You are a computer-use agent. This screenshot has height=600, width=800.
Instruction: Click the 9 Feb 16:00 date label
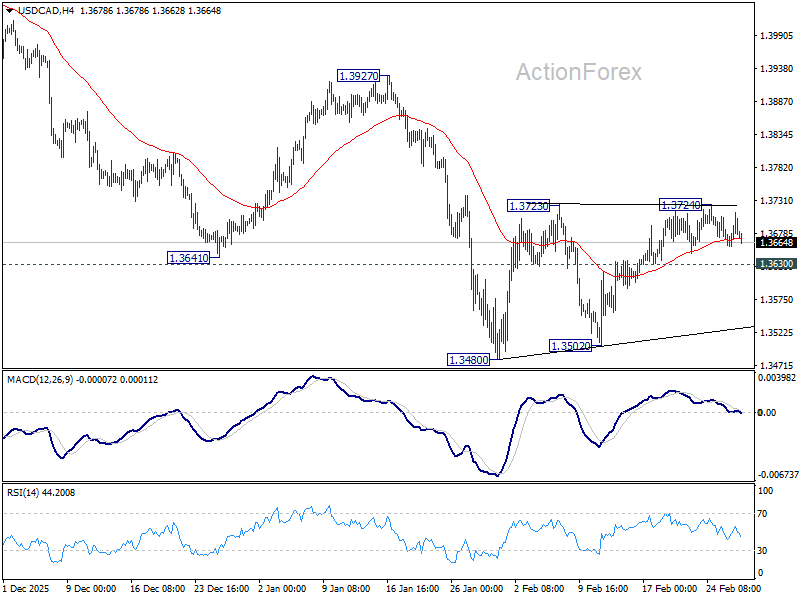[603, 589]
